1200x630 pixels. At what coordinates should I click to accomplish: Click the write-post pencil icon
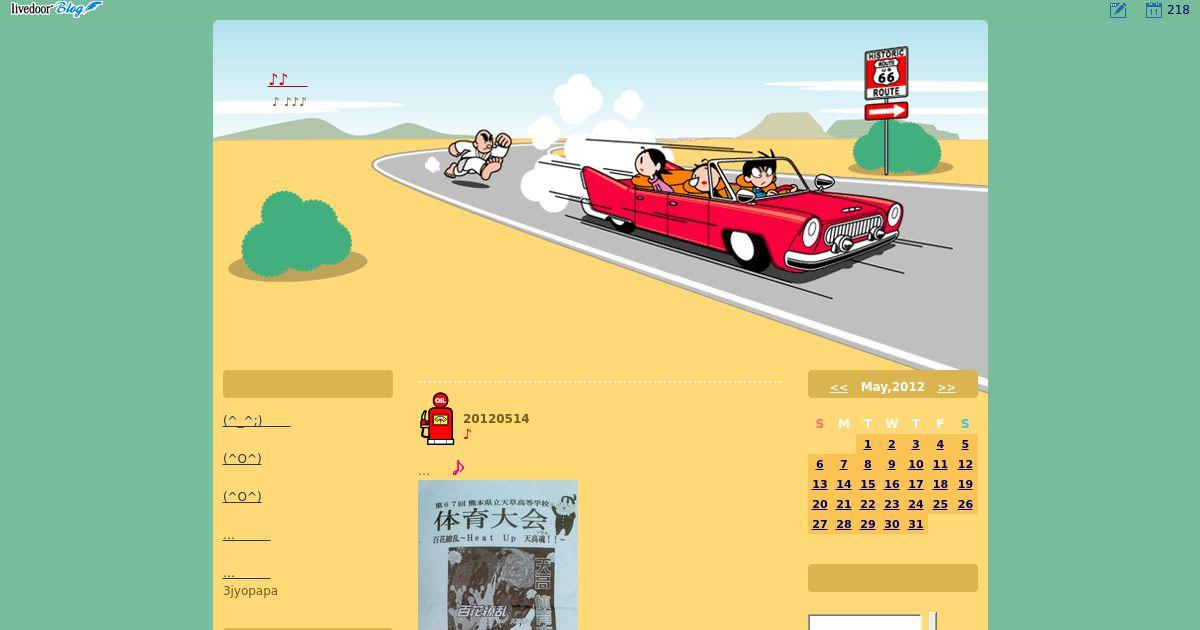[1118, 10]
